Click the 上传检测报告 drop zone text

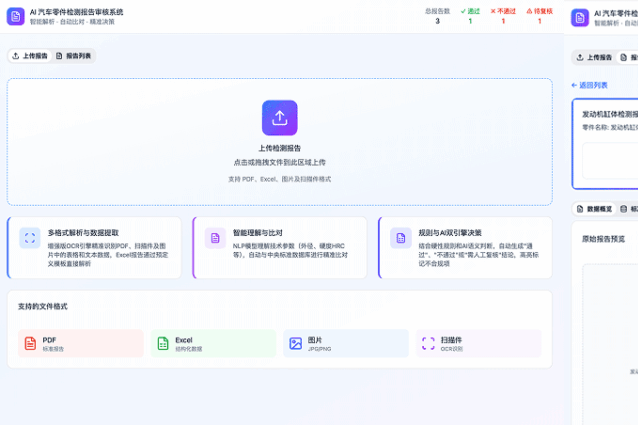(x=279, y=147)
